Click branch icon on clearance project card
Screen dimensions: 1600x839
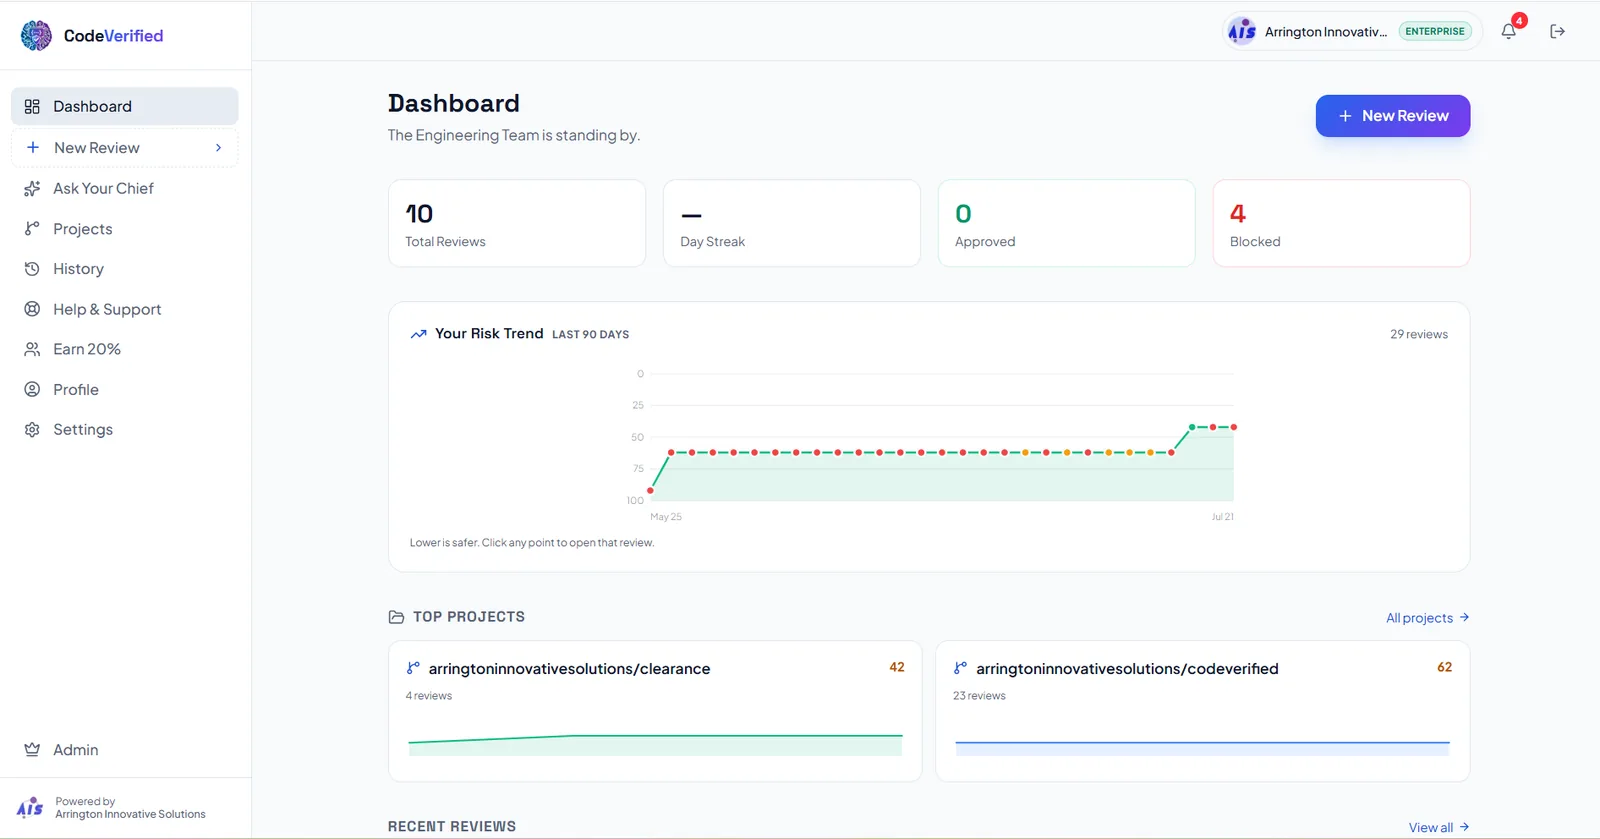413,668
